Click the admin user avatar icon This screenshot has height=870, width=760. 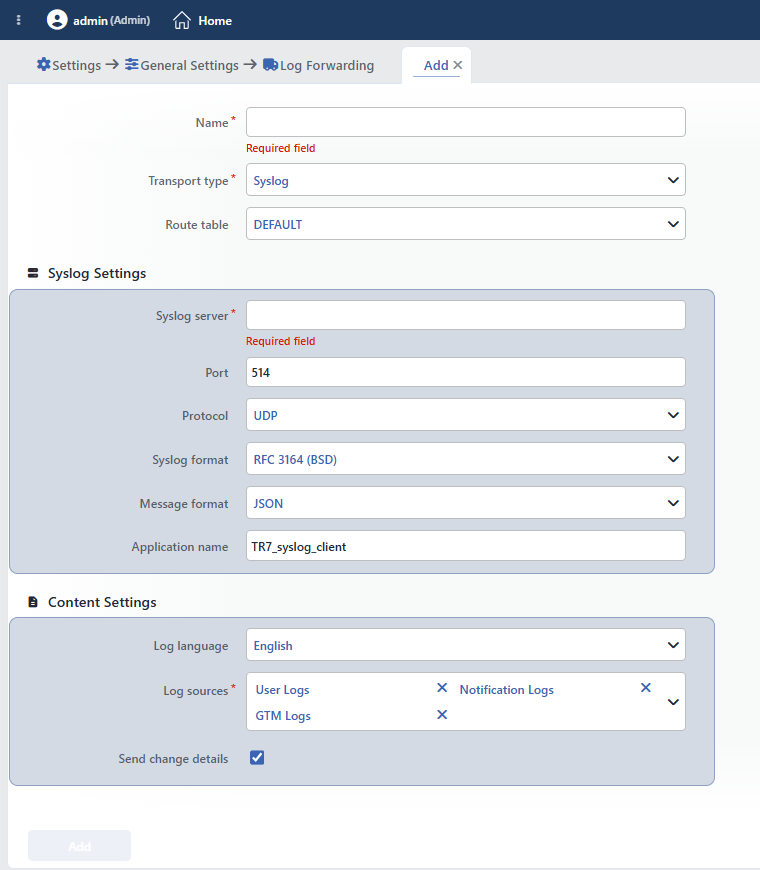[57, 20]
